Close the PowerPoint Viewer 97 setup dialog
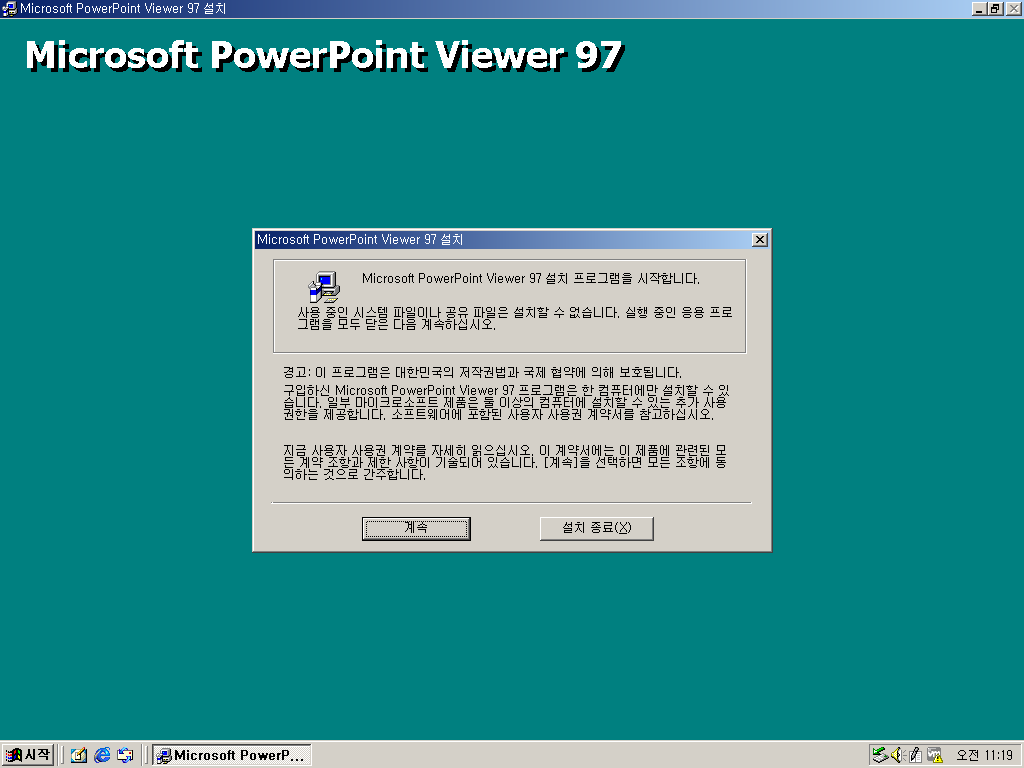 pyautogui.click(x=760, y=240)
